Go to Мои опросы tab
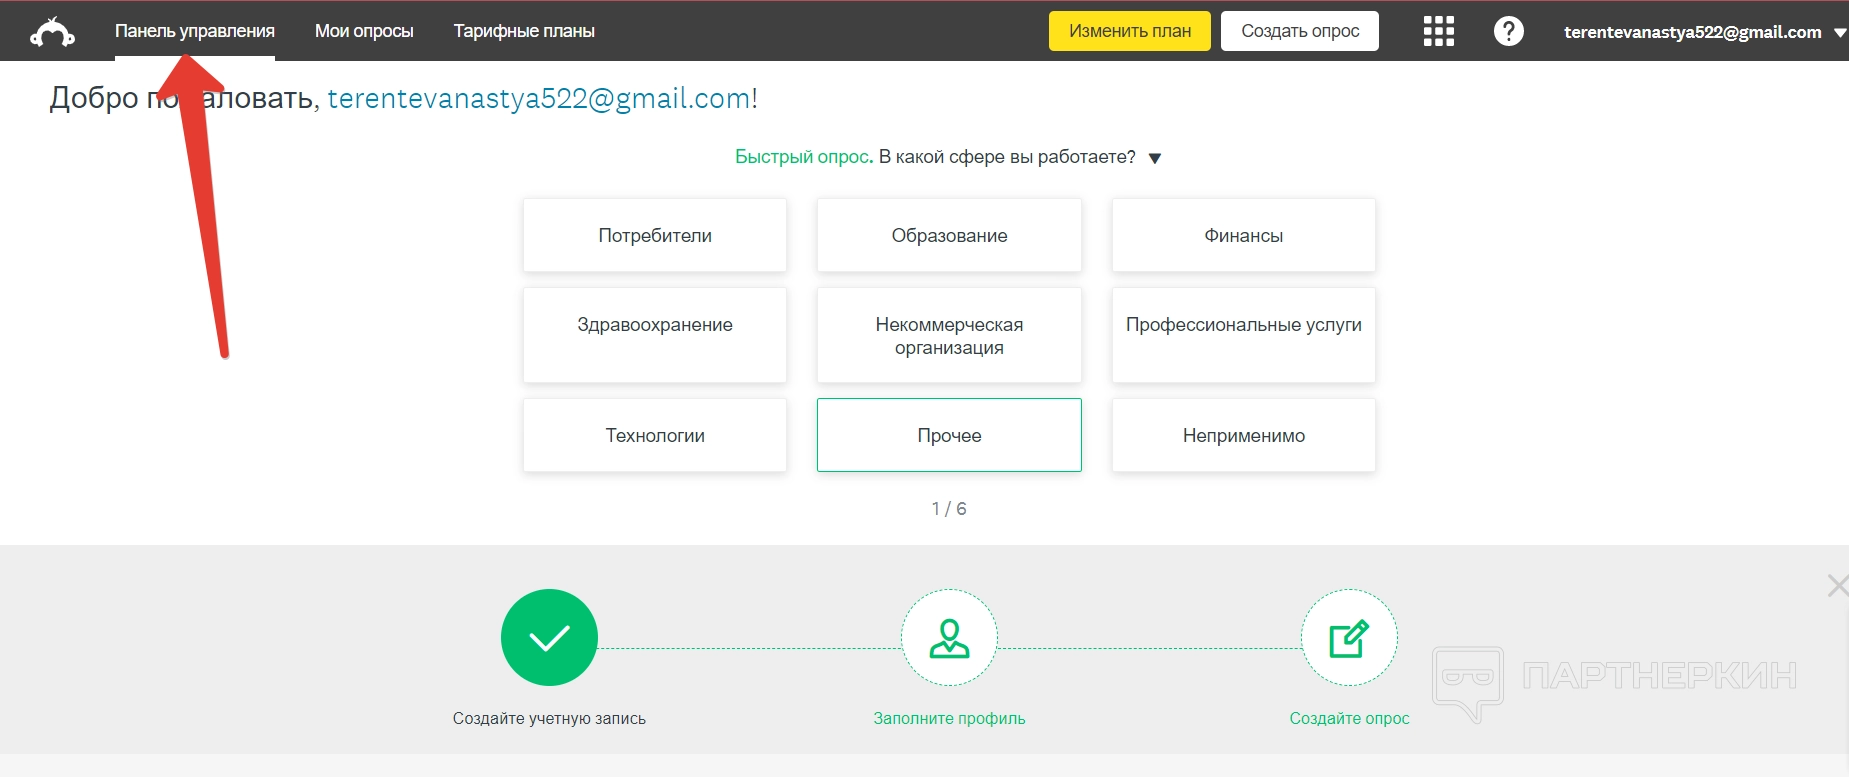 tap(364, 31)
